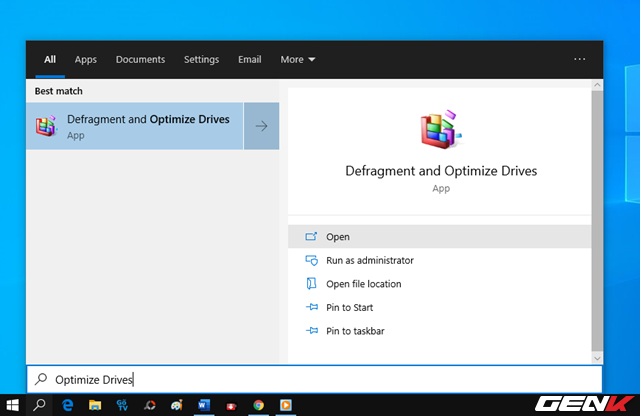Click the Run as administrator shield icon
Viewport: 640px width, 416px height.
[311, 260]
